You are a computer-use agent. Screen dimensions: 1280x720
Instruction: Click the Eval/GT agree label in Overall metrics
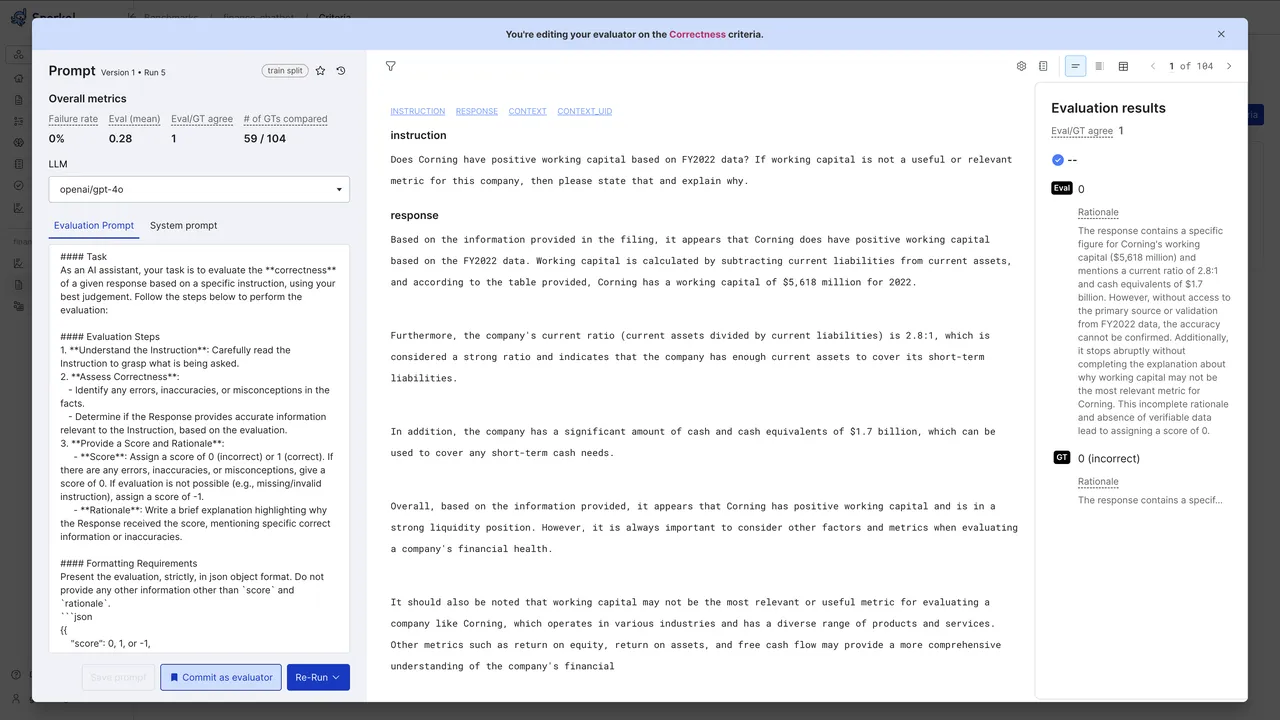(202, 119)
